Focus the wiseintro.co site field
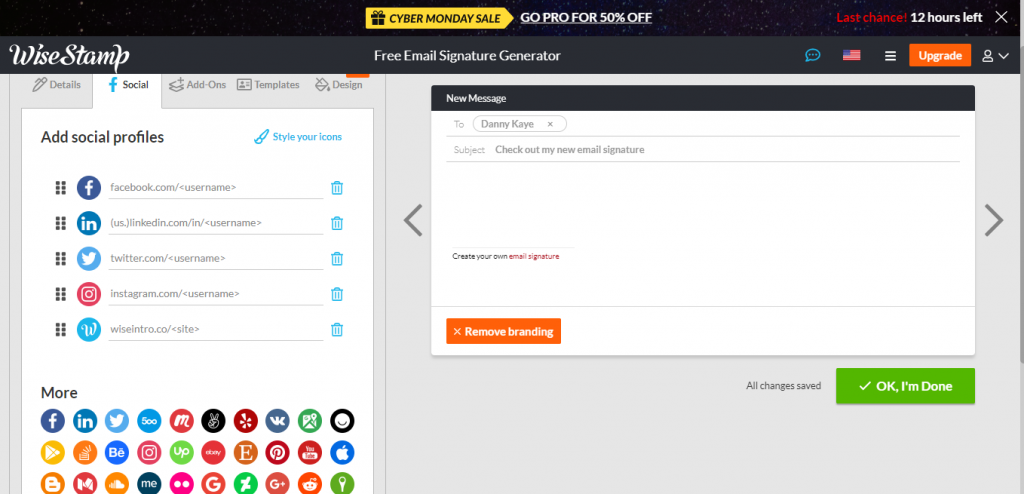The height and width of the screenshot is (494, 1024). [216, 329]
